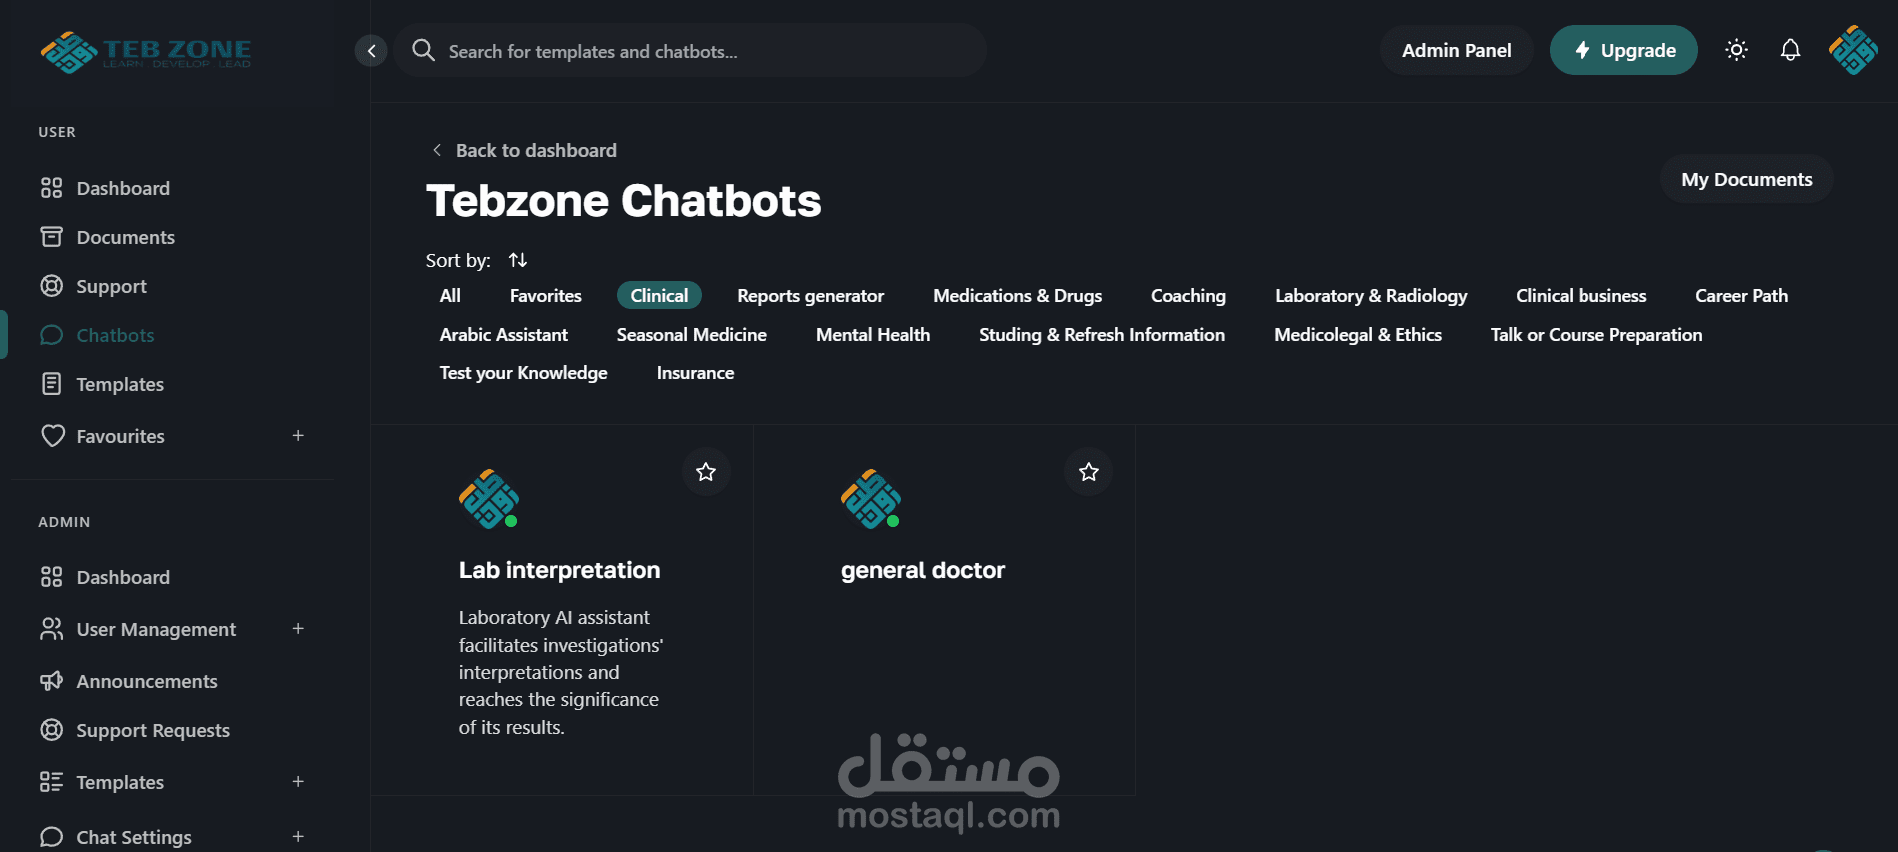
Task: Collapse the sidebar with the chevron button
Action: [371, 51]
